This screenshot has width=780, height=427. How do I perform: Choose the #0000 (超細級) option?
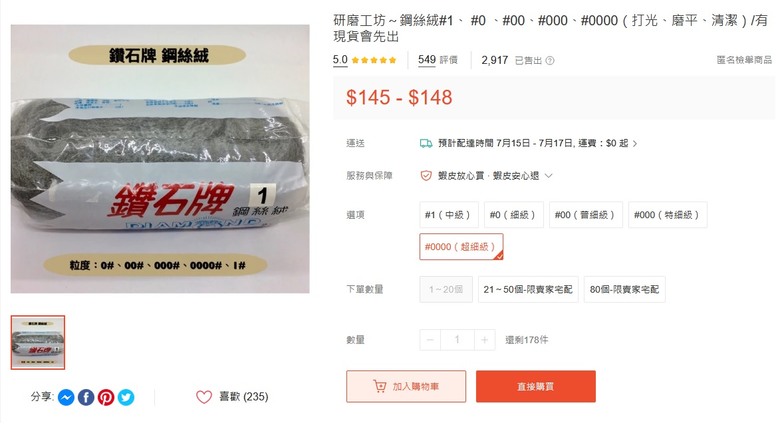461,247
